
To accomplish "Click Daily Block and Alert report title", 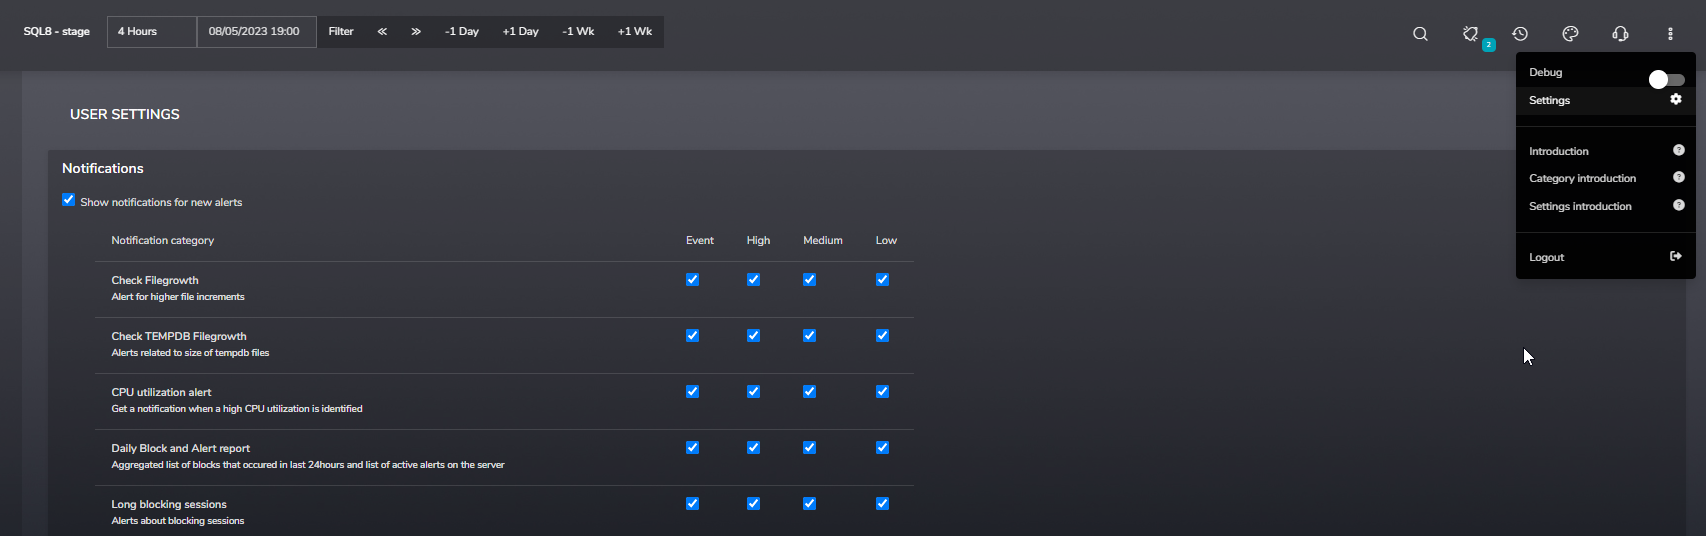I will pyautogui.click(x=181, y=448).
